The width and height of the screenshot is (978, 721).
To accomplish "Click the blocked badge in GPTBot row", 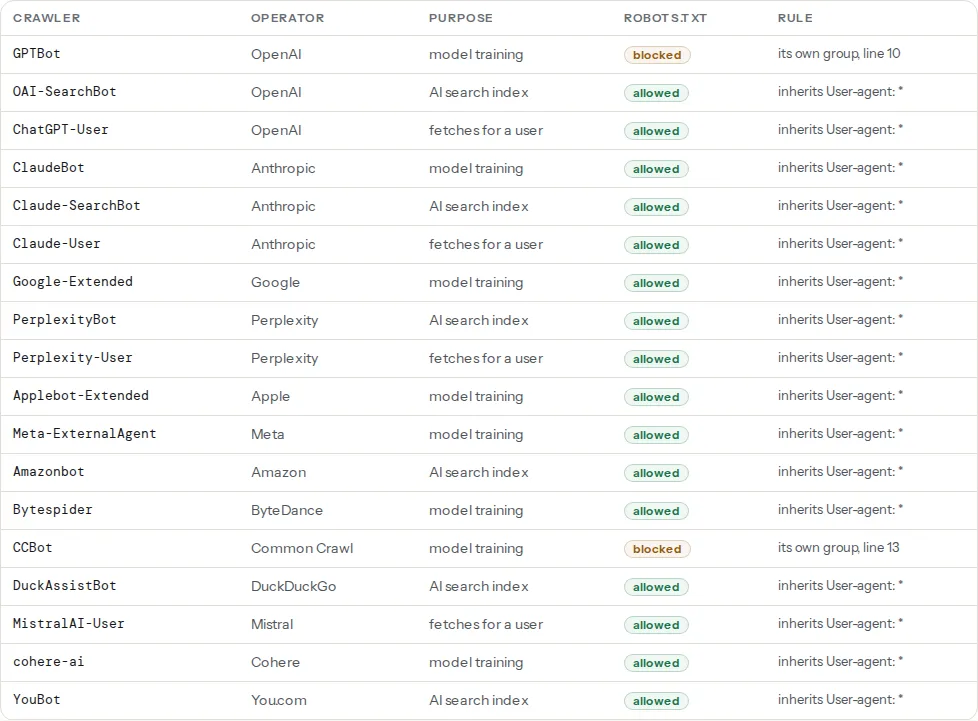I will [x=657, y=55].
